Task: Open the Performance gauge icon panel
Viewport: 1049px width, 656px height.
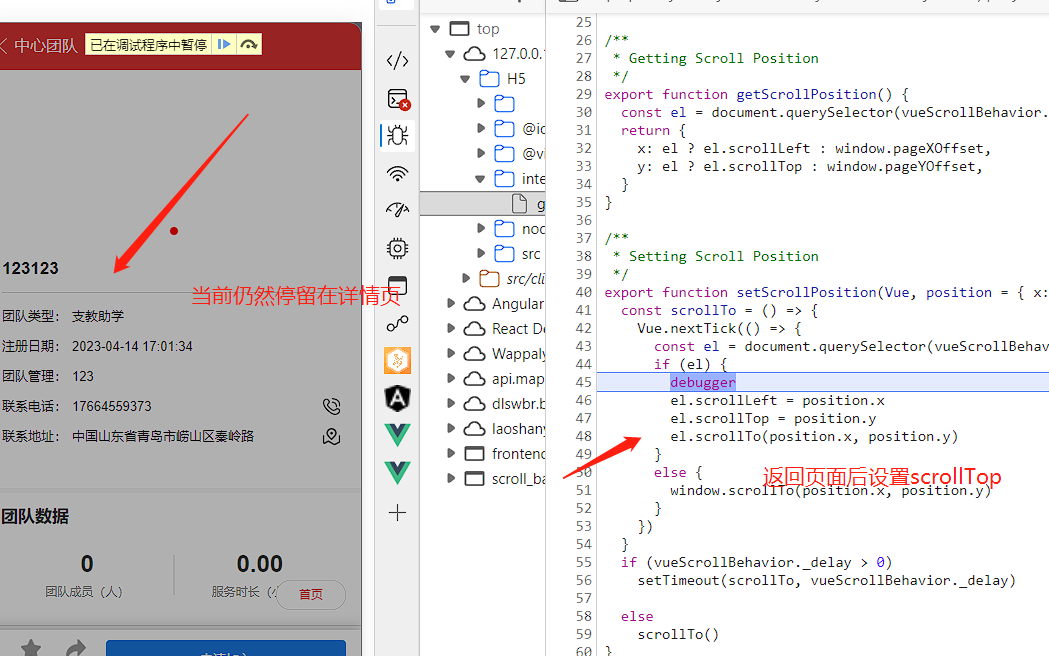Action: (397, 210)
